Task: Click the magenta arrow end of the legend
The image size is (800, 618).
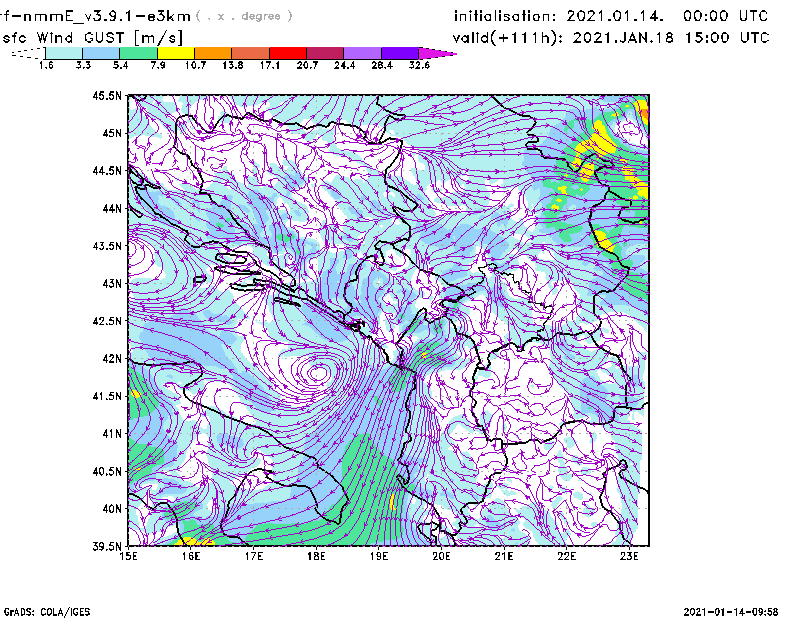Action: (437, 53)
